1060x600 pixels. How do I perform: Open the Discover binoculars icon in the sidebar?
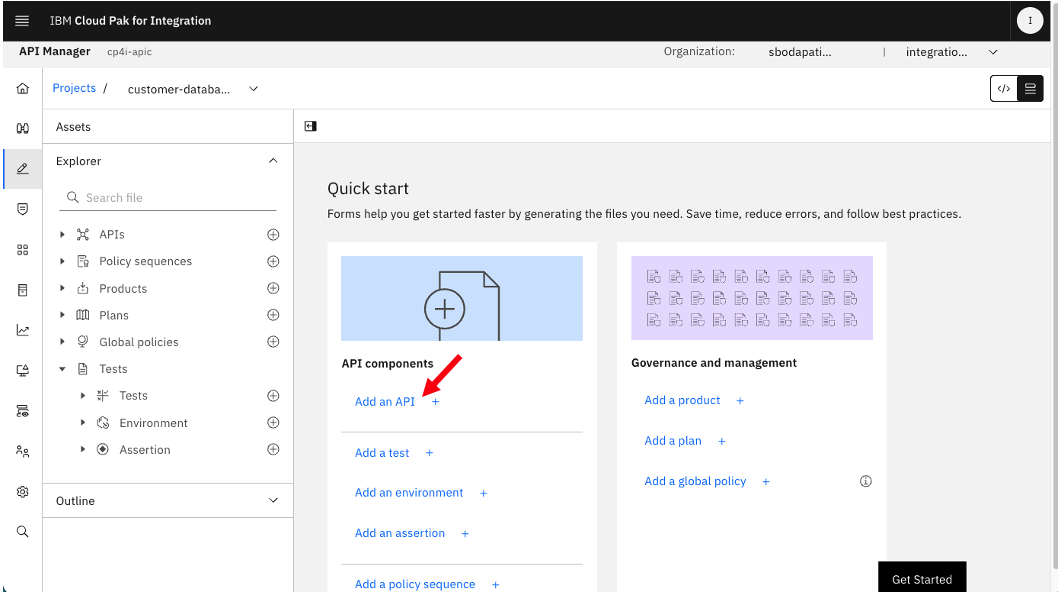(23, 128)
